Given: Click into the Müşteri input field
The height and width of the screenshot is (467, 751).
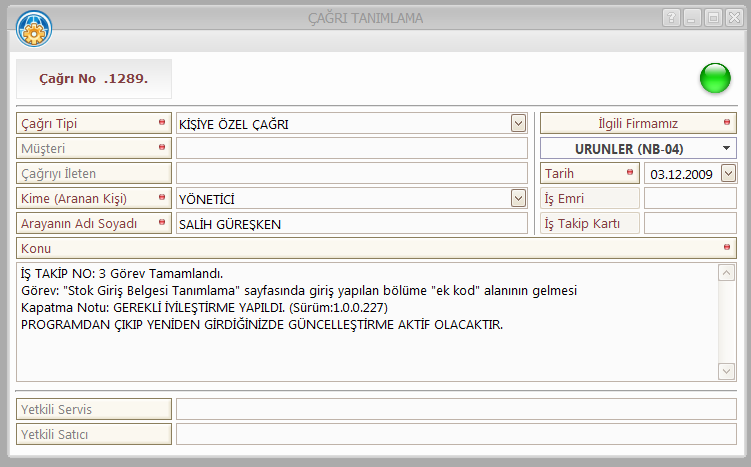Looking at the screenshot, I should pyautogui.click(x=351, y=148).
